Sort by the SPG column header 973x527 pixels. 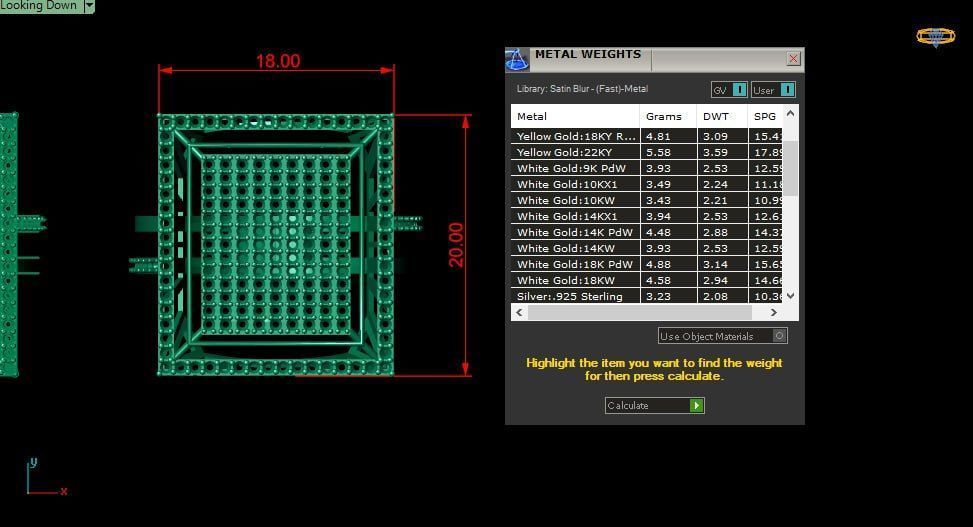point(765,116)
